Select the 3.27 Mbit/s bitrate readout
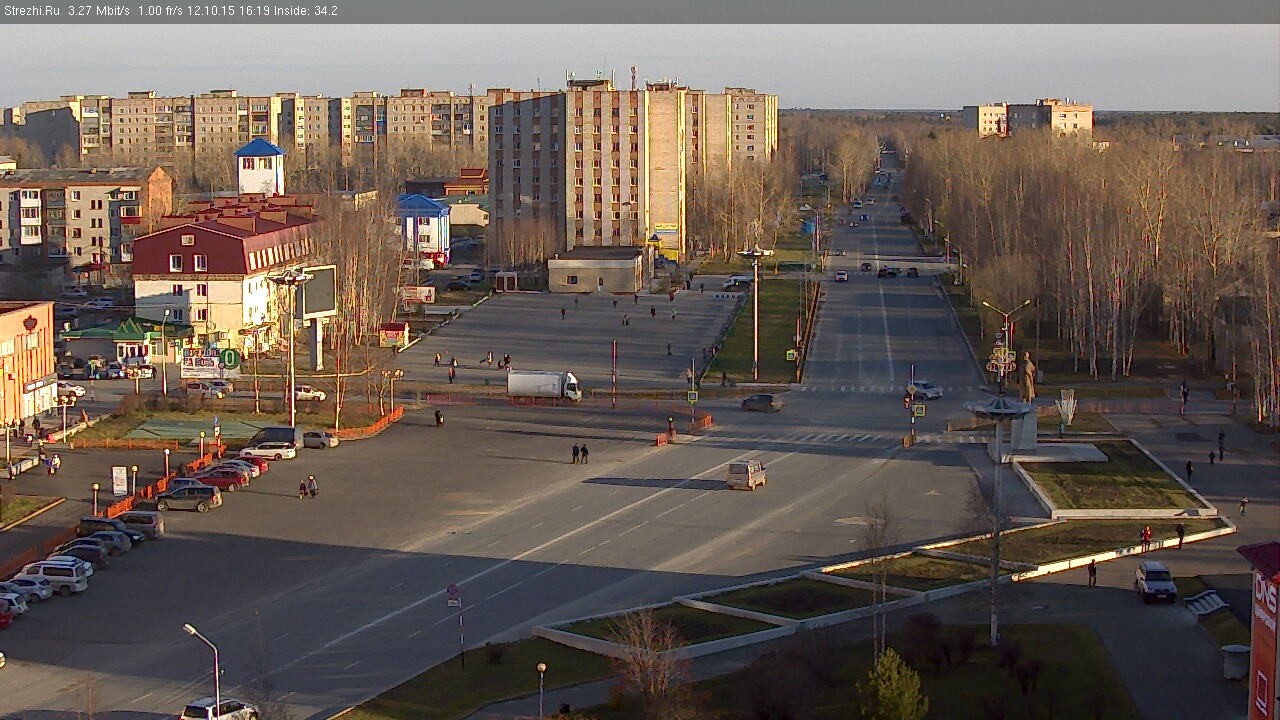Screen dimensions: 1280x720 99,11
